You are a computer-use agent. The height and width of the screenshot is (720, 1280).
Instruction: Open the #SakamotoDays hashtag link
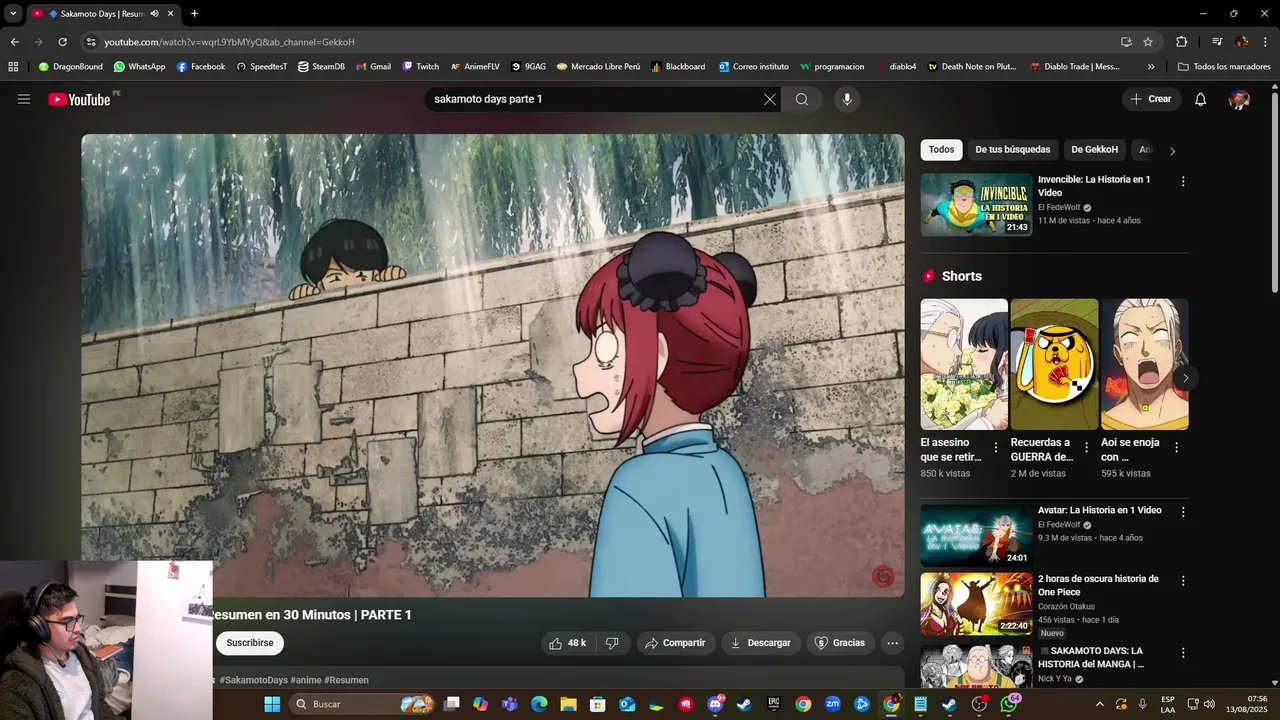(253, 680)
